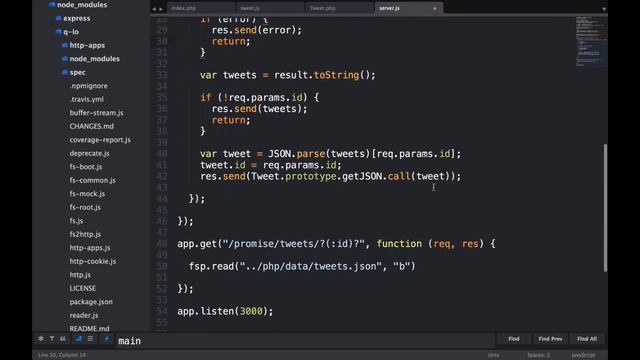Toggle regular expression search option
This screenshot has height=360, width=640.
(x=41, y=339)
